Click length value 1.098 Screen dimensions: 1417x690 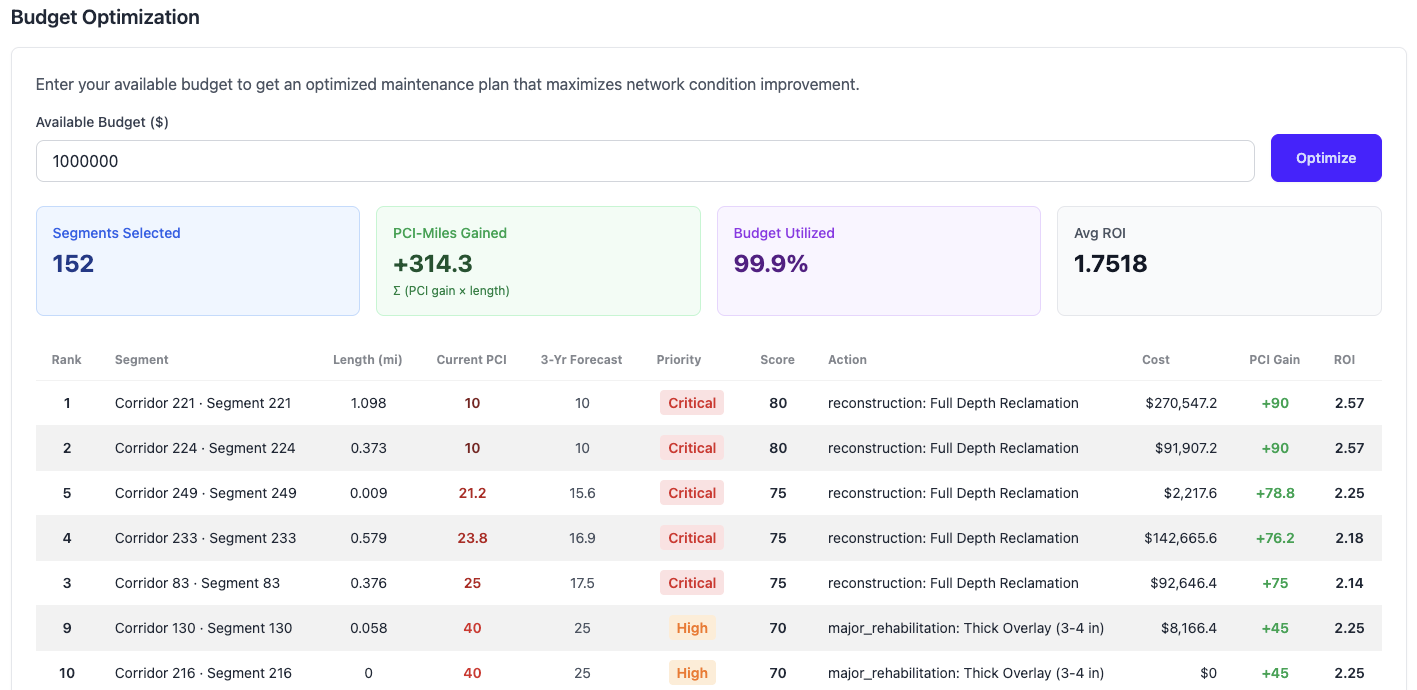[368, 403]
